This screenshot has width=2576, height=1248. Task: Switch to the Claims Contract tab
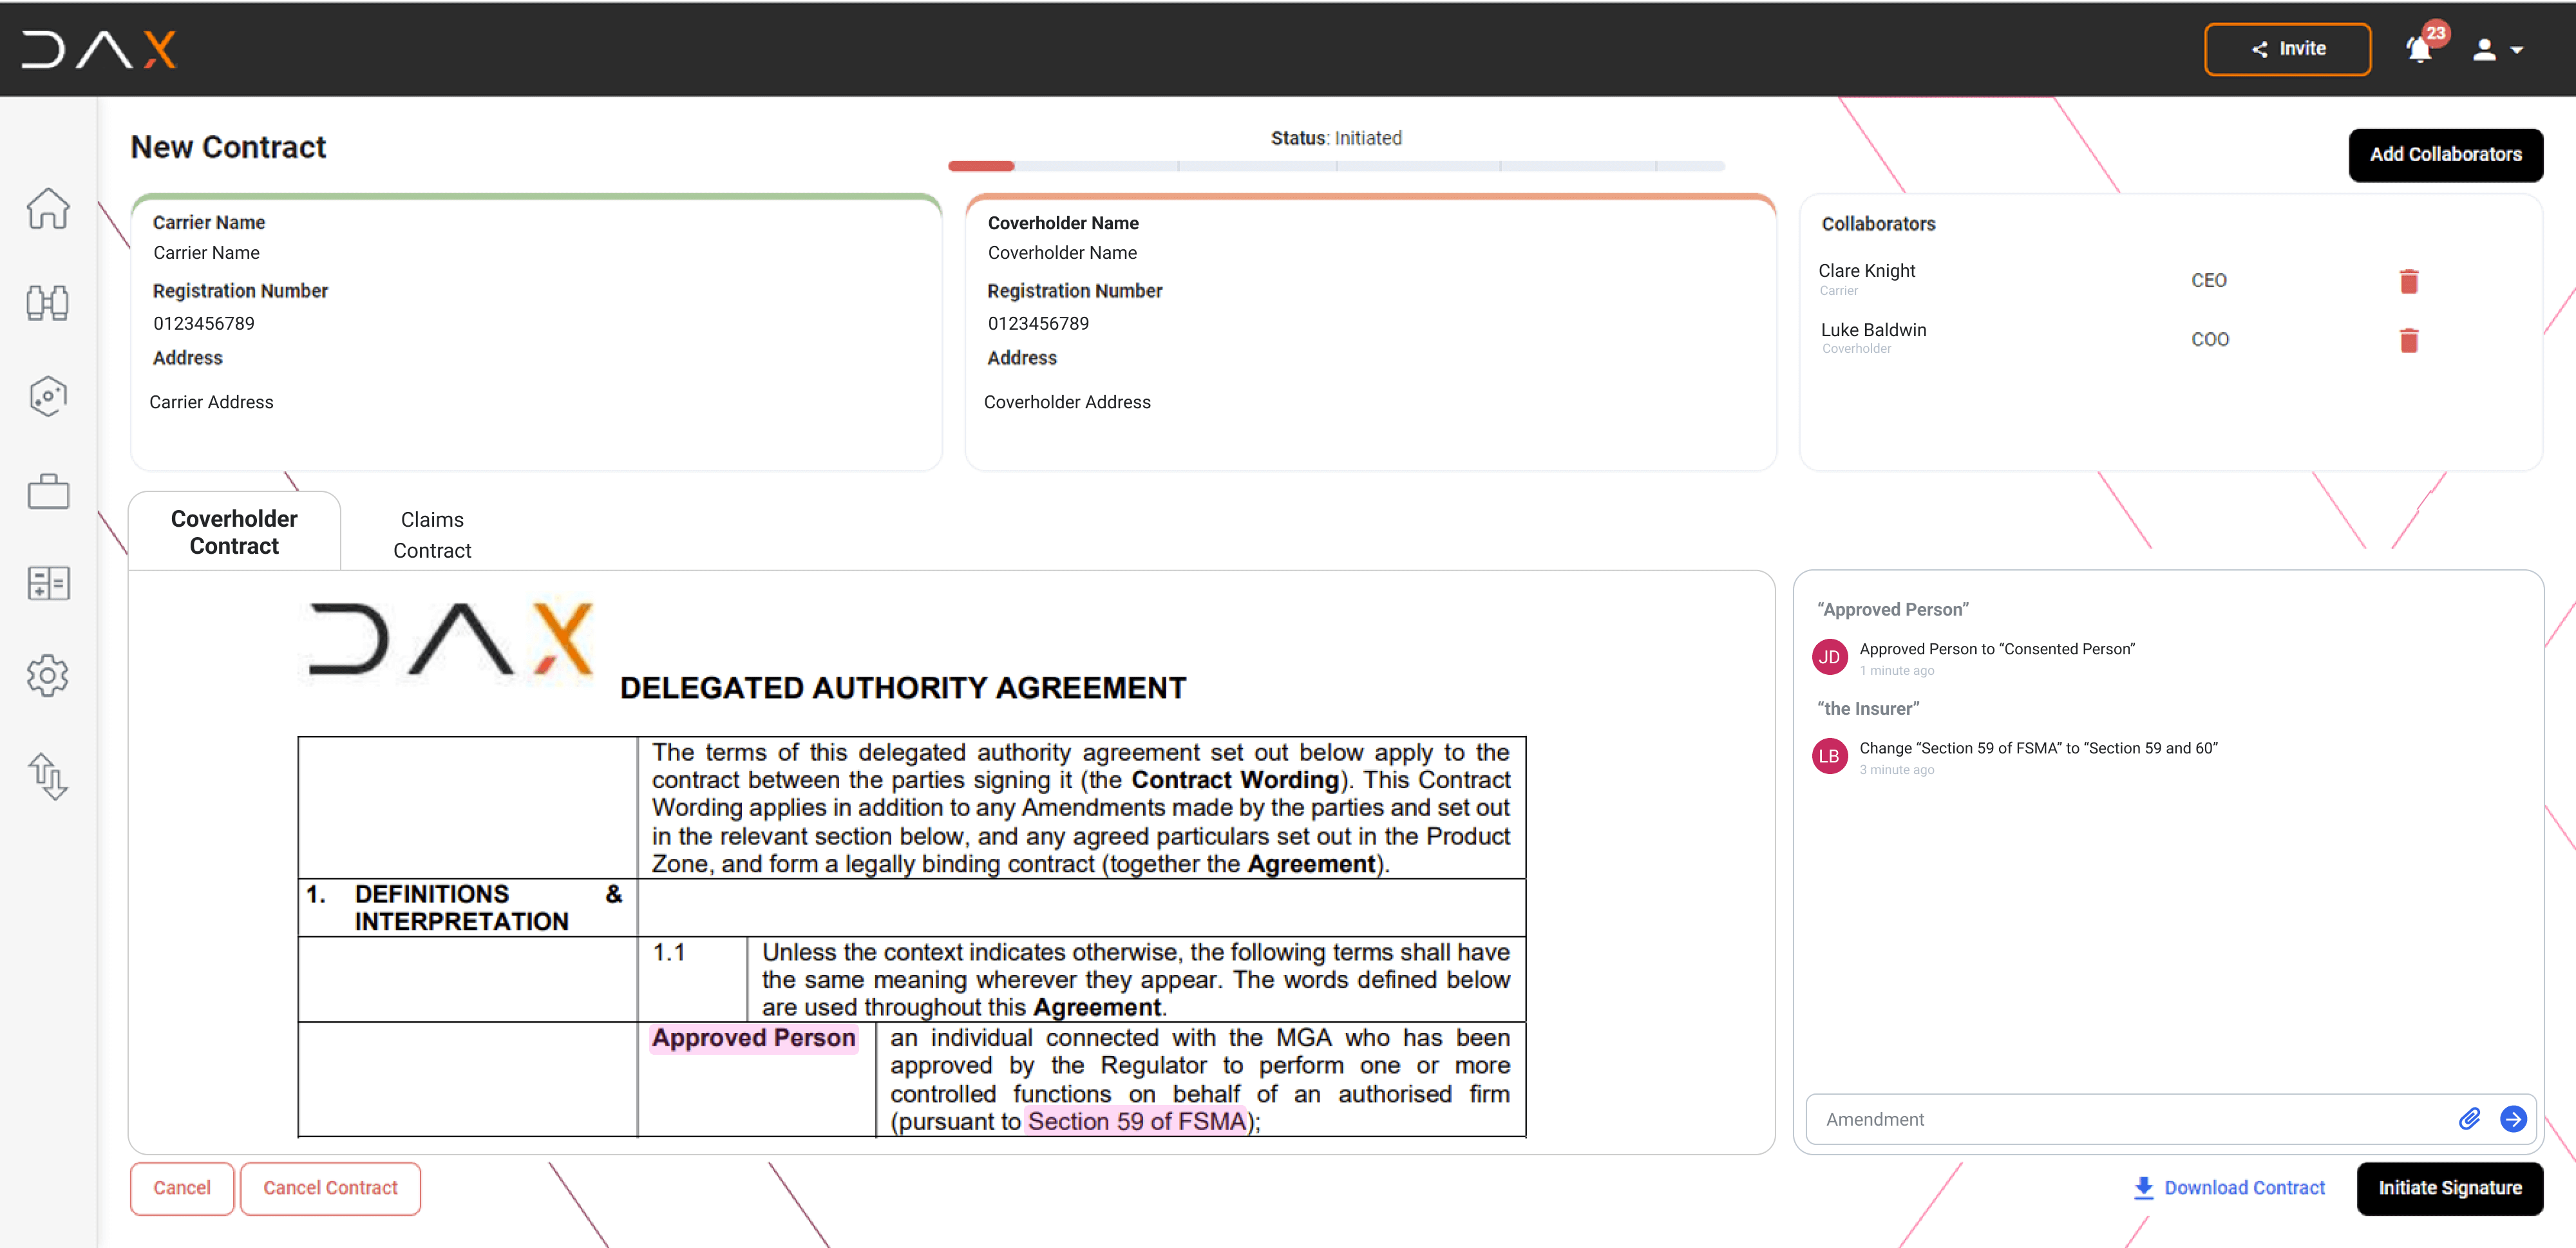[432, 532]
